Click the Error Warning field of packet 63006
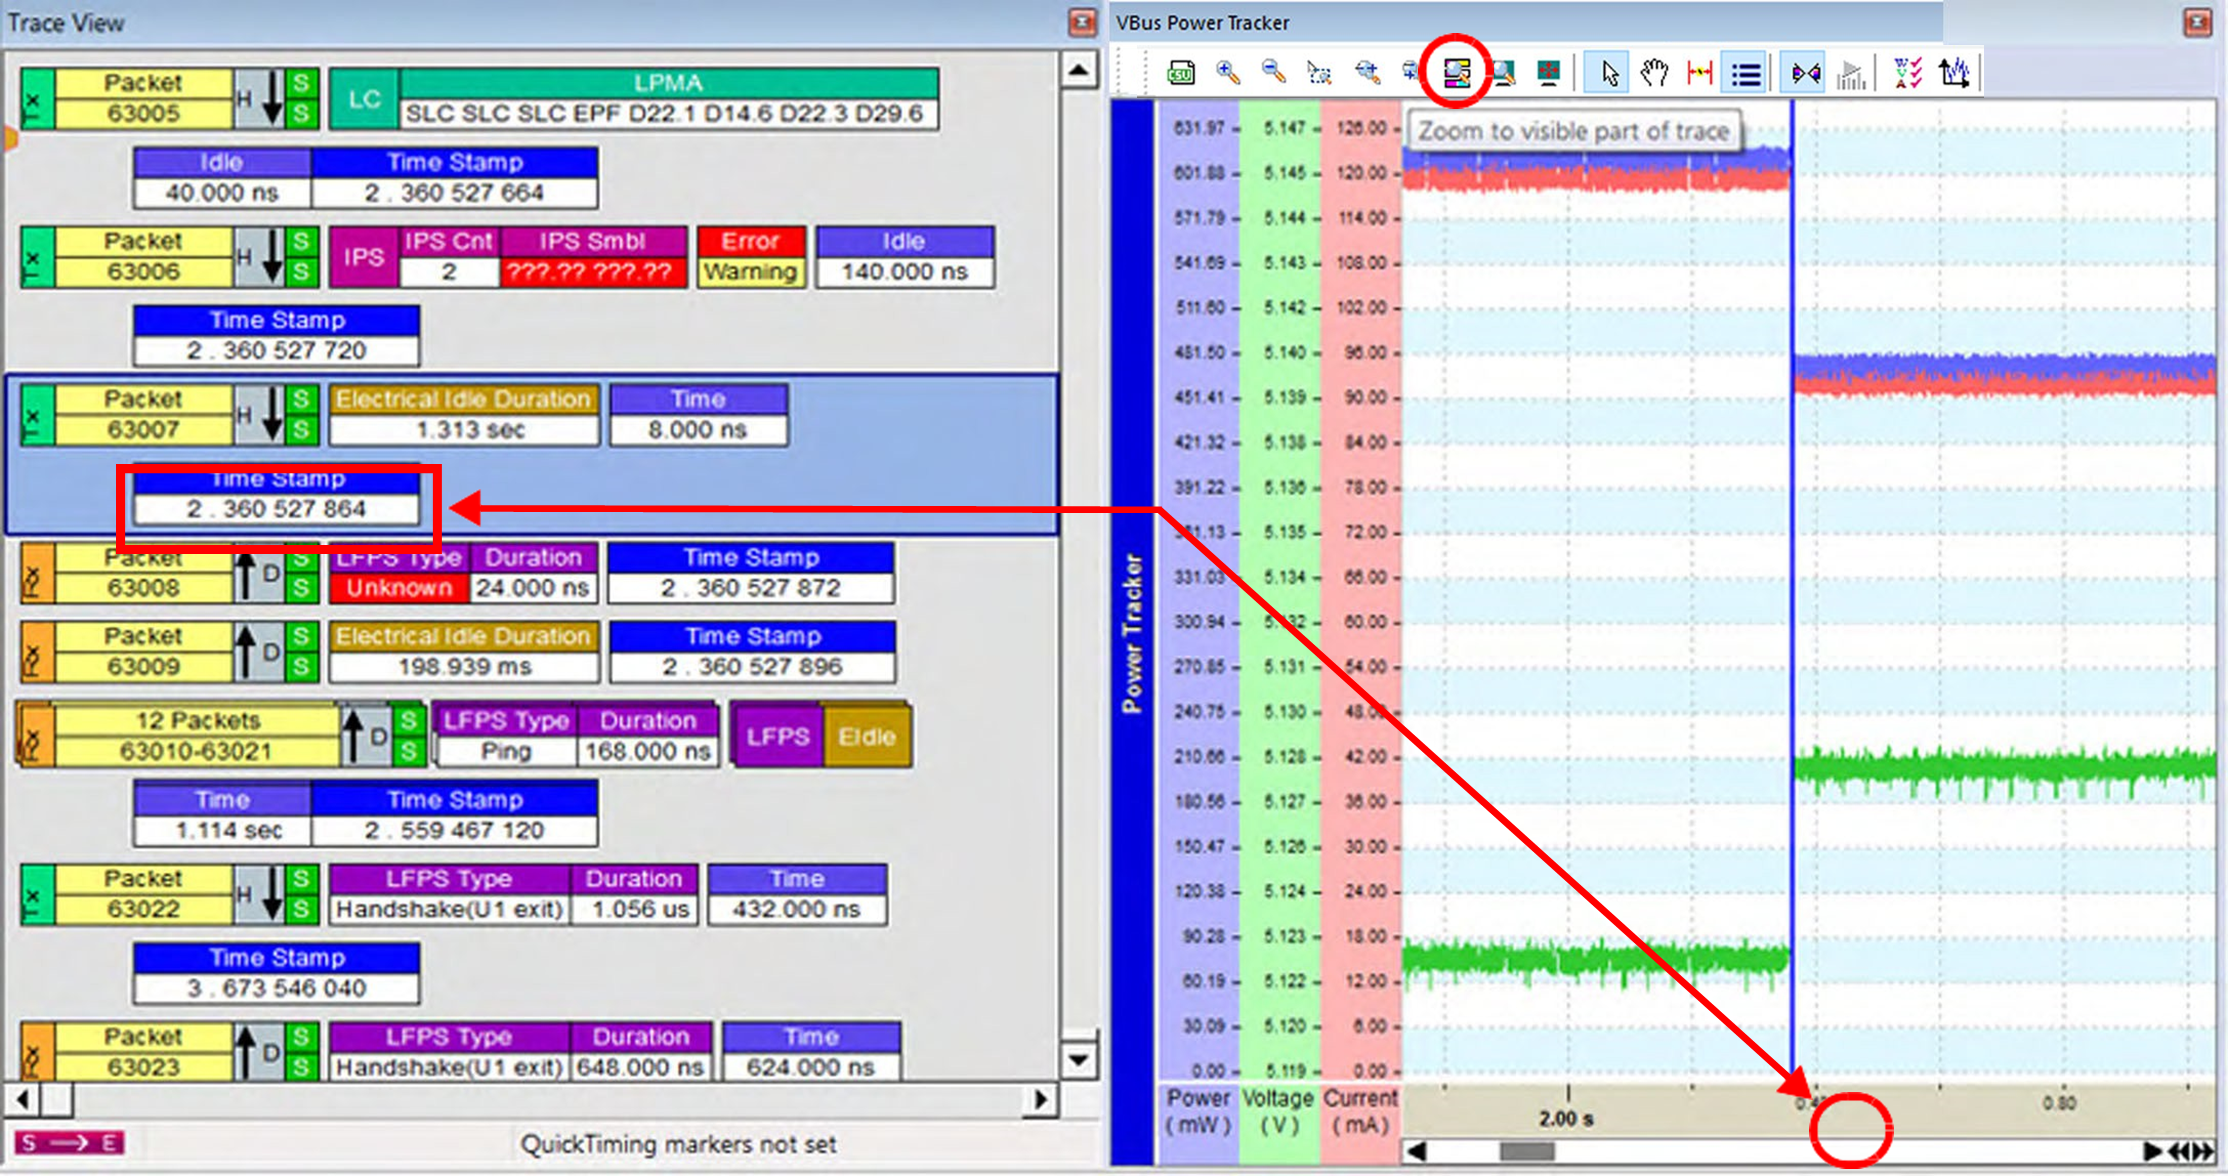2228x1176 pixels. click(751, 257)
